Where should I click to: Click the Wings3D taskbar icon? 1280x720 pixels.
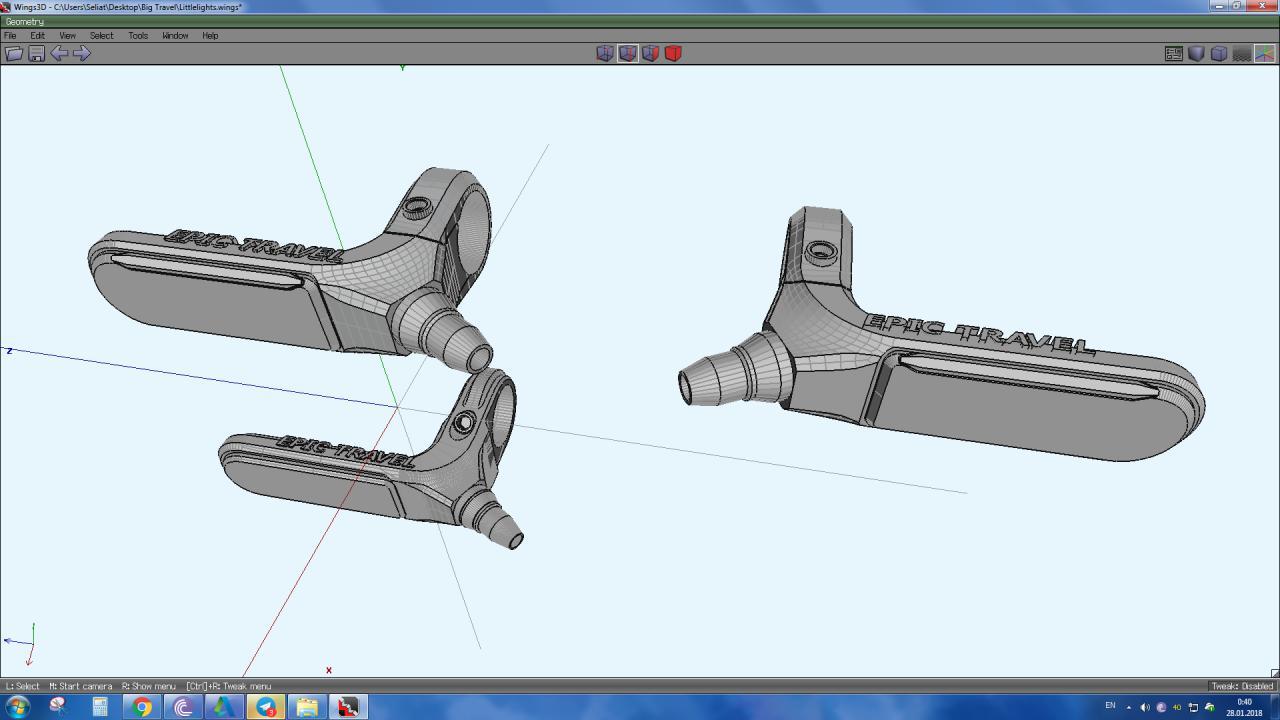coord(347,707)
